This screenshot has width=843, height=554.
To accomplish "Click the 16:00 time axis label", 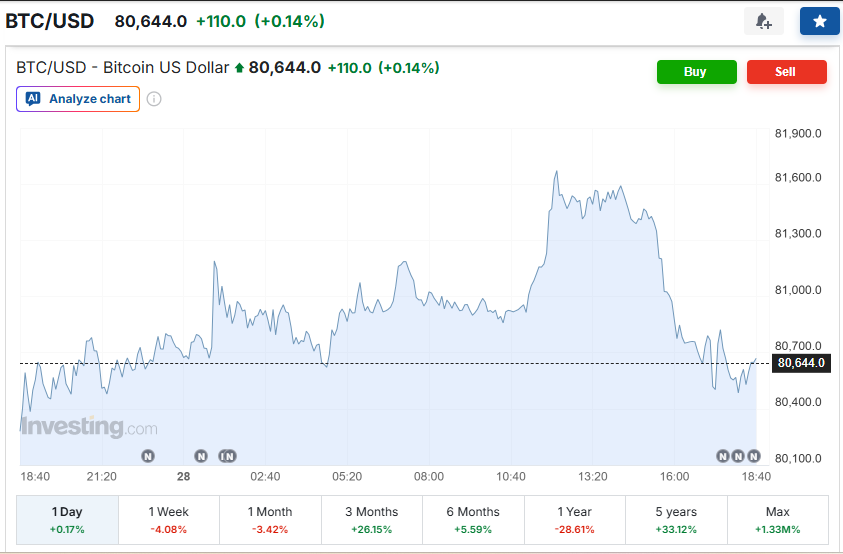I will (674, 477).
